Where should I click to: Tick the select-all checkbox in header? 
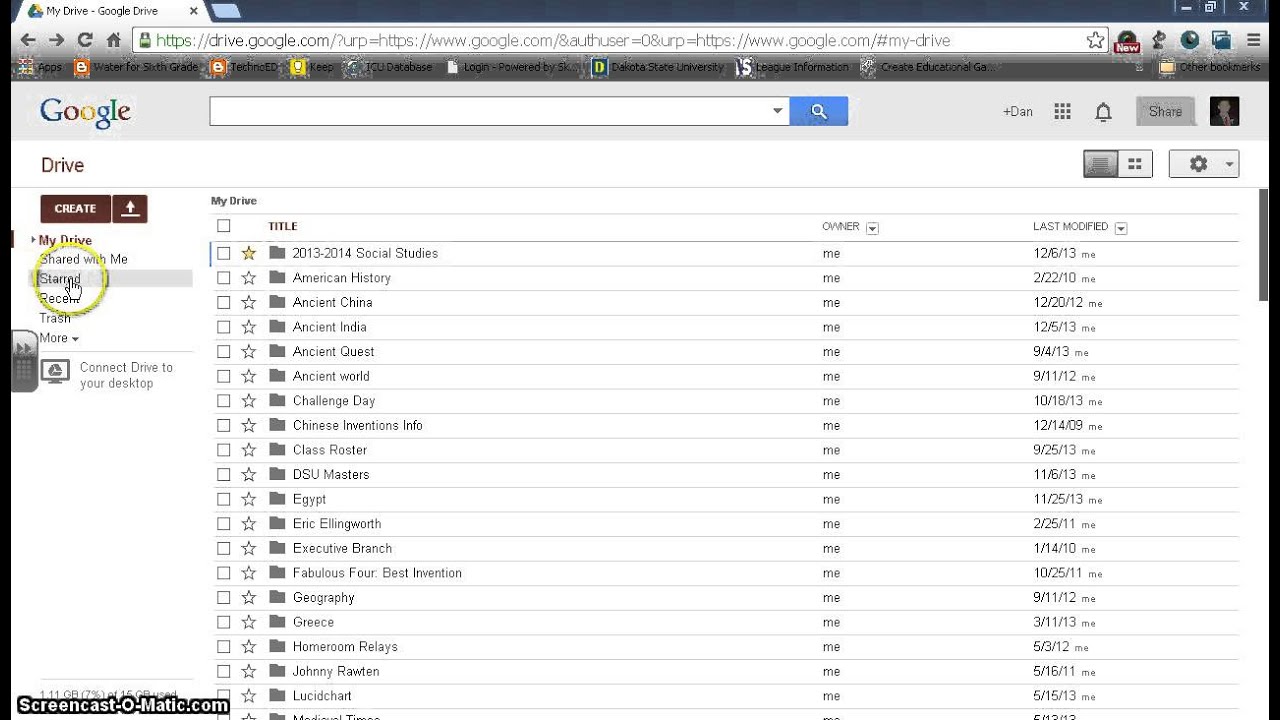click(224, 226)
